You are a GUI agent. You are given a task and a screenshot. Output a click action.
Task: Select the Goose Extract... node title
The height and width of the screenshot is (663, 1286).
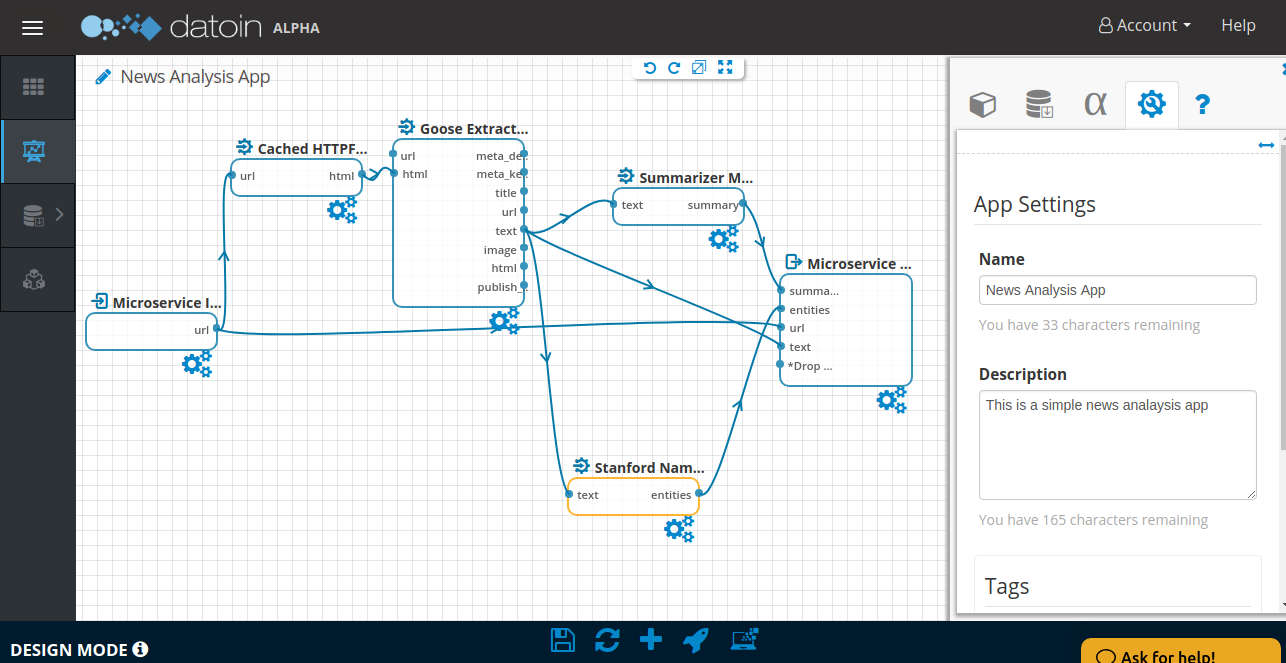[474, 129]
